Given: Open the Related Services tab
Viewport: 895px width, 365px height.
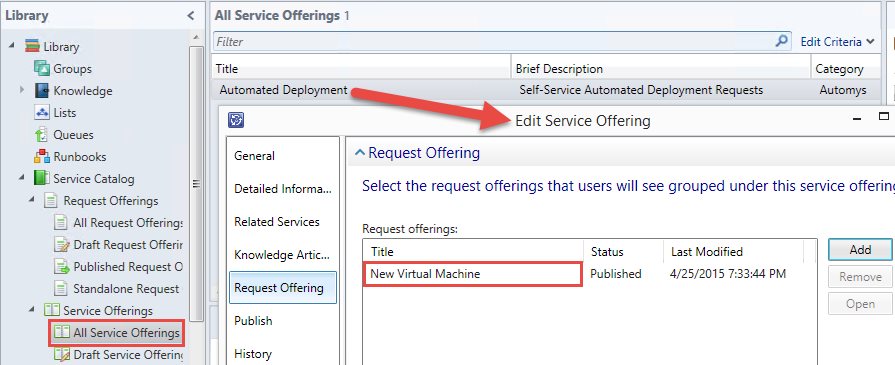Looking at the screenshot, I should 277,222.
